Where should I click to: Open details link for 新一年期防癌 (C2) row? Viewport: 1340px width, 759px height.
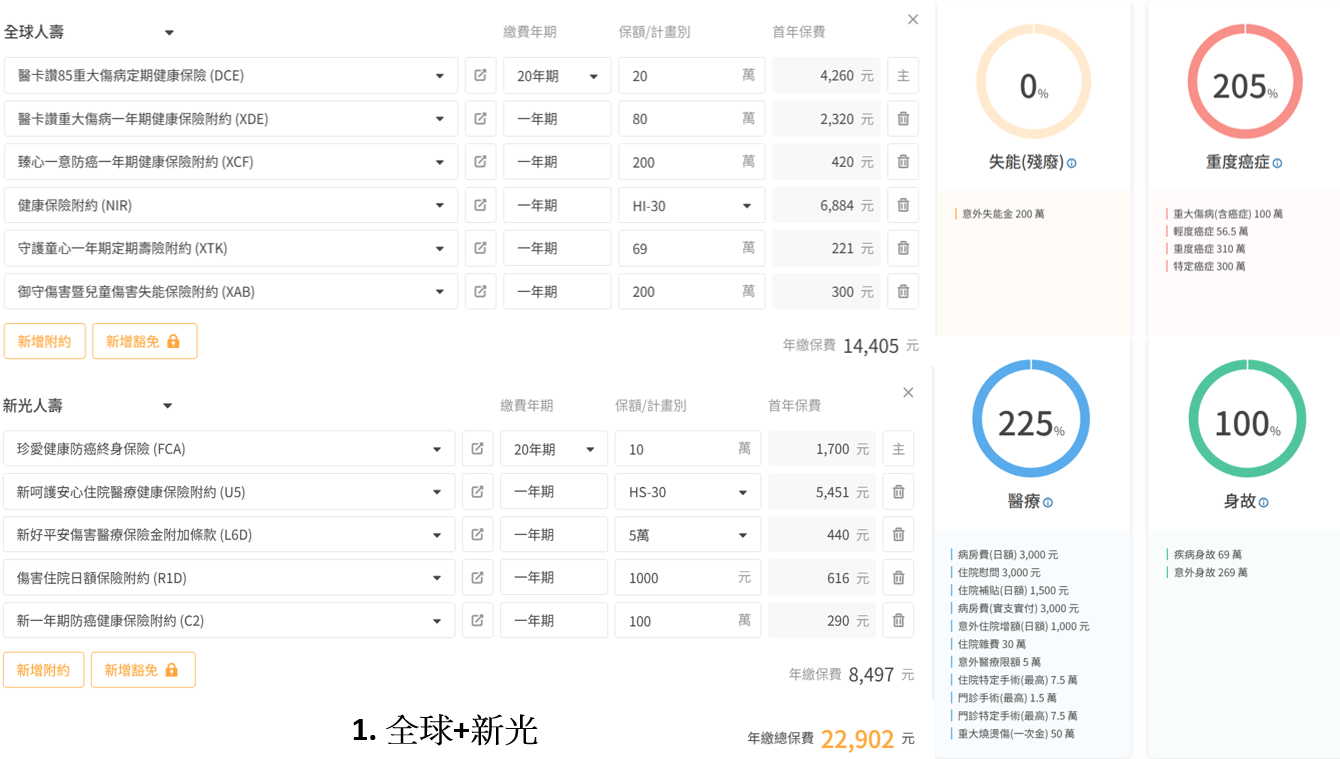[x=477, y=621]
